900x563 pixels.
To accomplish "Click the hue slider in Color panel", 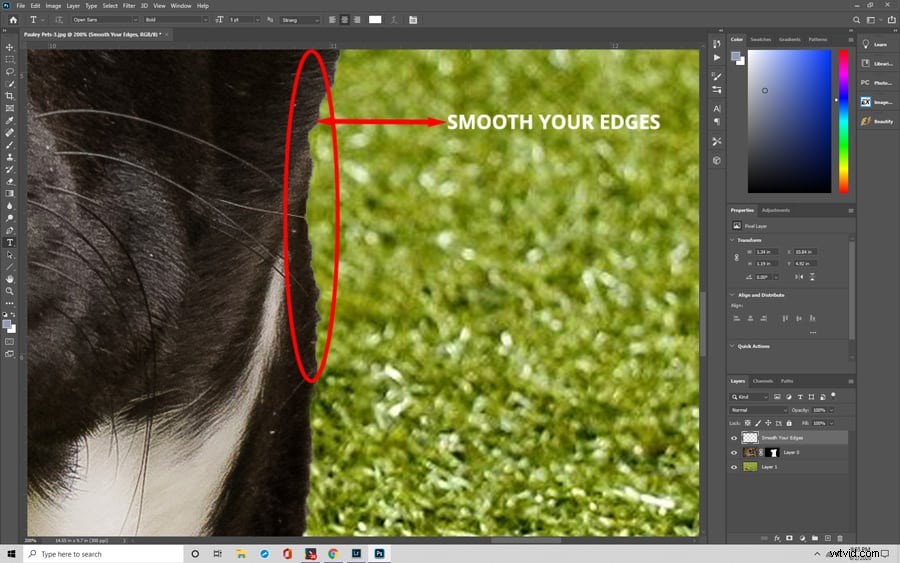I will (843, 121).
